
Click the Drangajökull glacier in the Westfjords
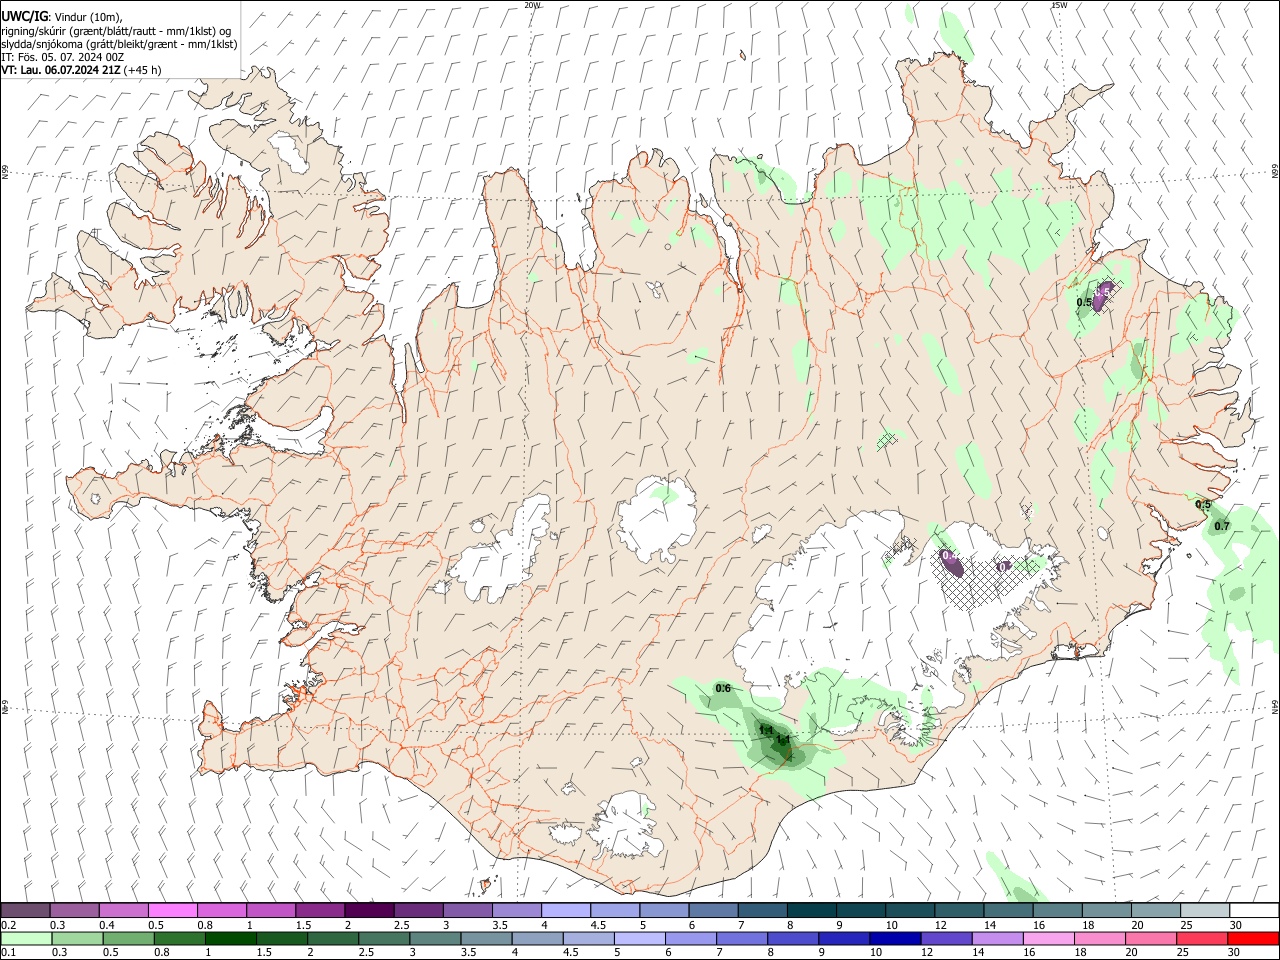289,150
